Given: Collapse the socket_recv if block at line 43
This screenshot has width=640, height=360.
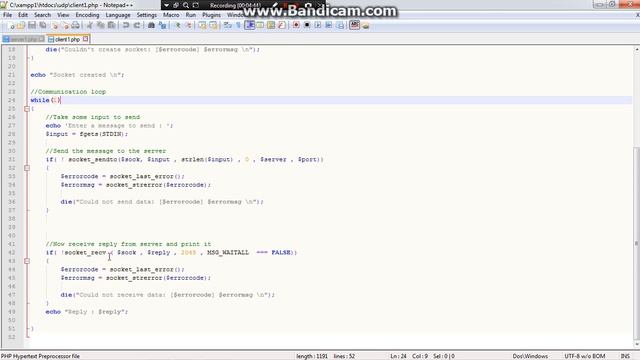Looking at the screenshot, I should [x=27, y=261].
